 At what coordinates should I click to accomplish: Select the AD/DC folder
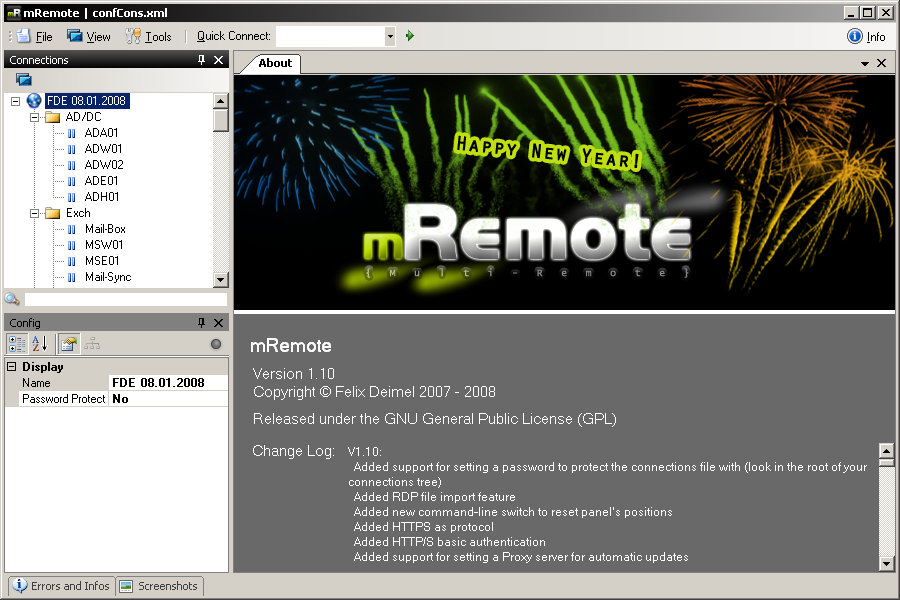tap(83, 117)
